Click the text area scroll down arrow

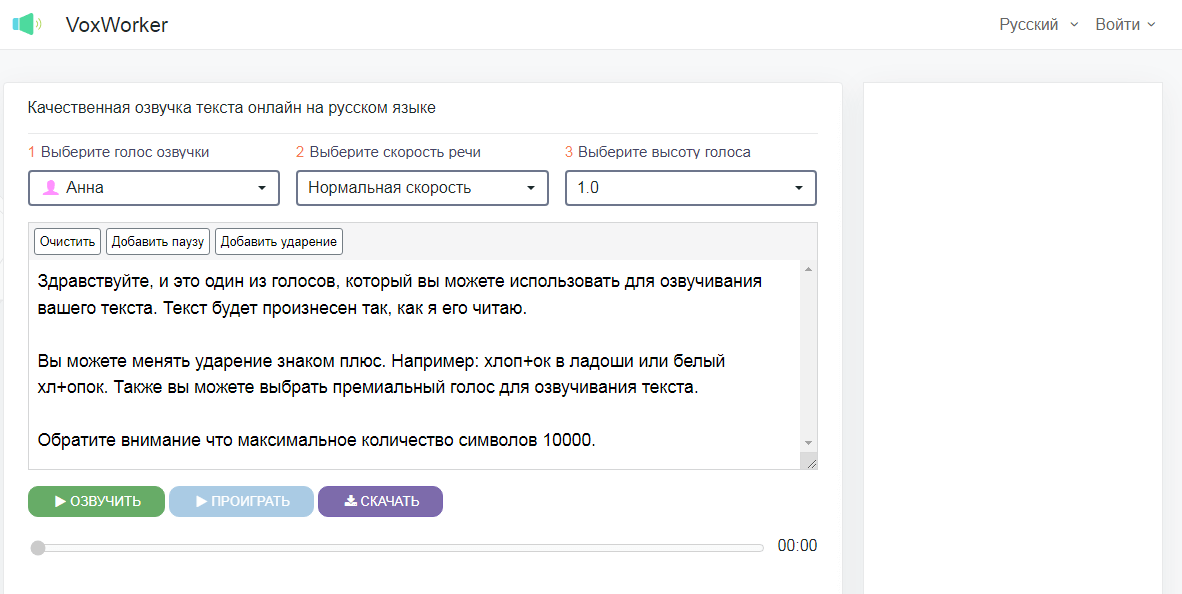[808, 442]
